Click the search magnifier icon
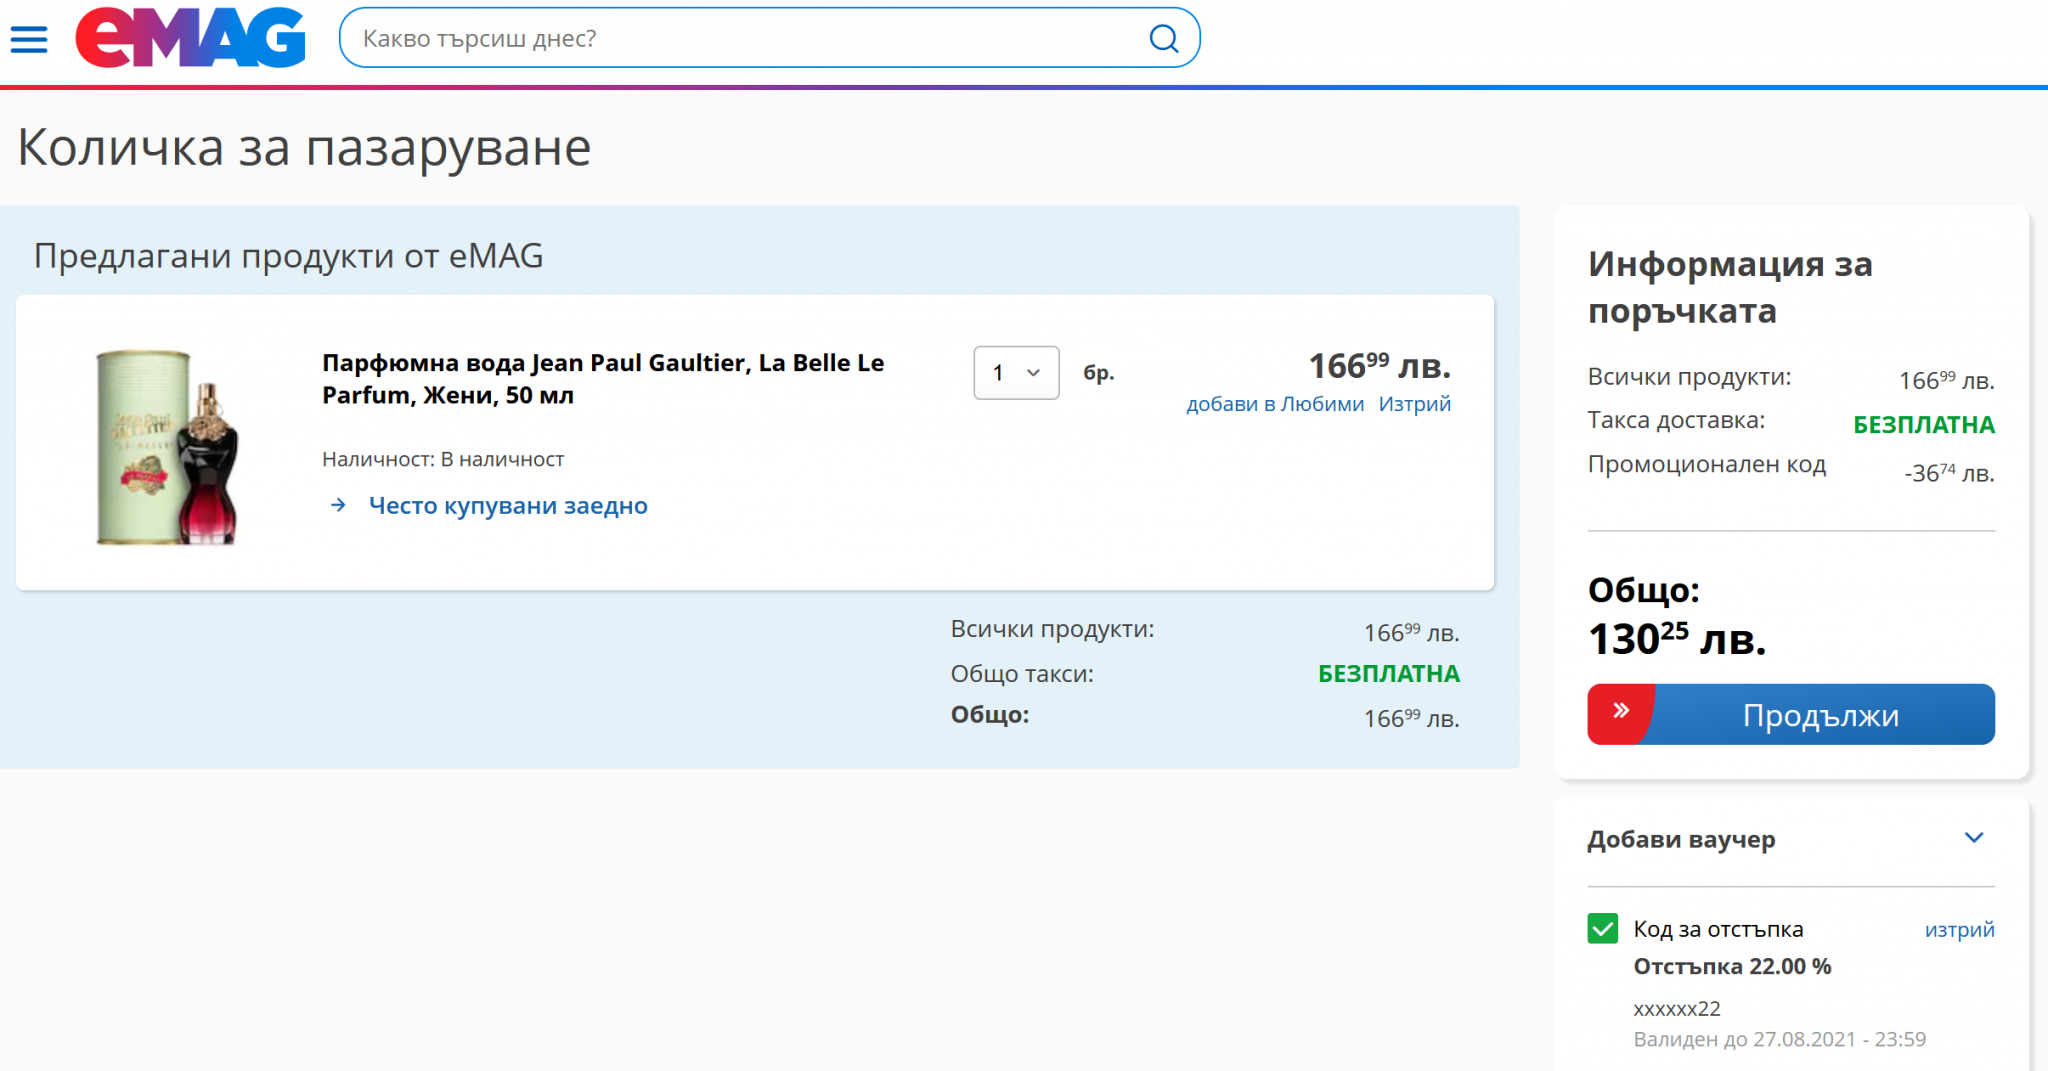The height and width of the screenshot is (1071, 2048). [x=1163, y=39]
